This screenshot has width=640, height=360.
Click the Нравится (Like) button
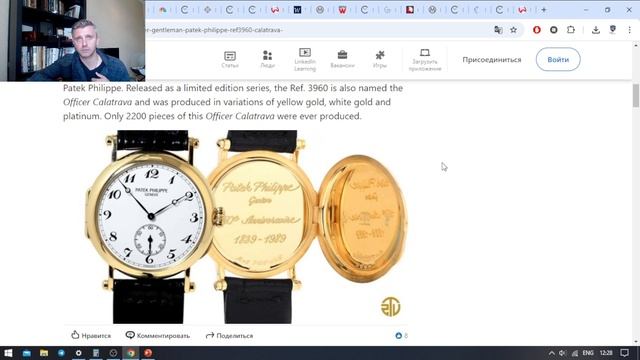point(91,336)
